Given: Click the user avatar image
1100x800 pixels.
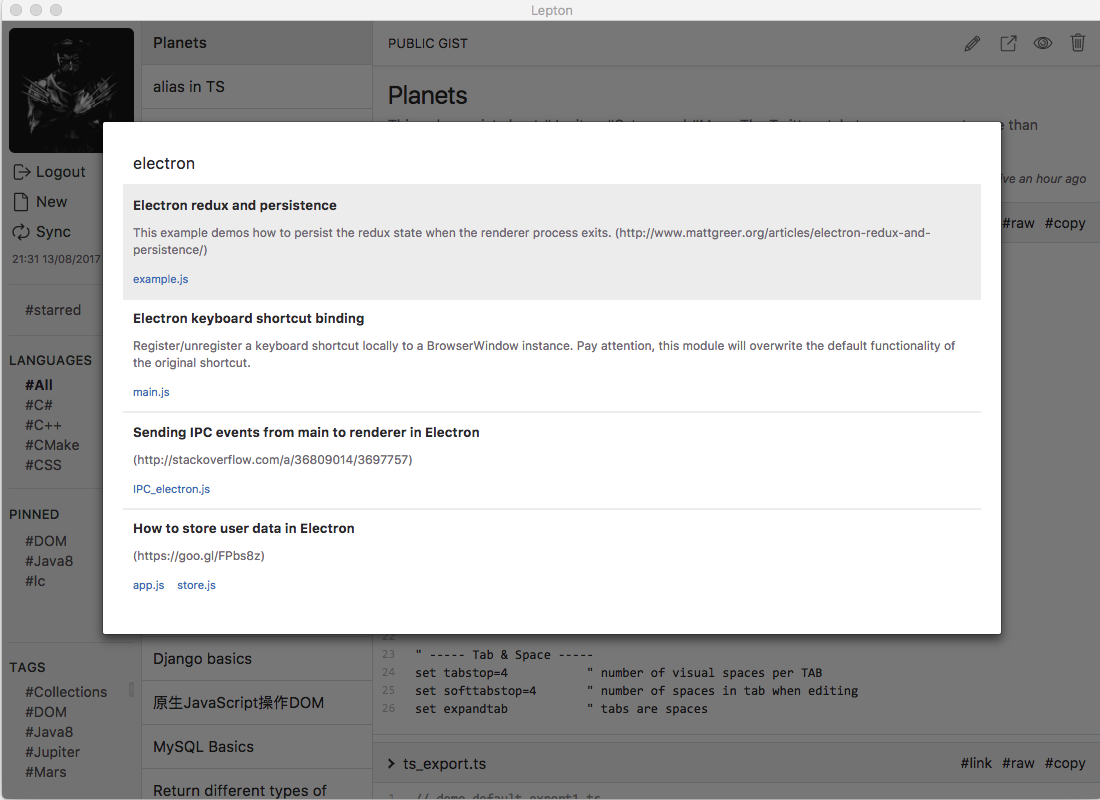Looking at the screenshot, I should [71, 90].
